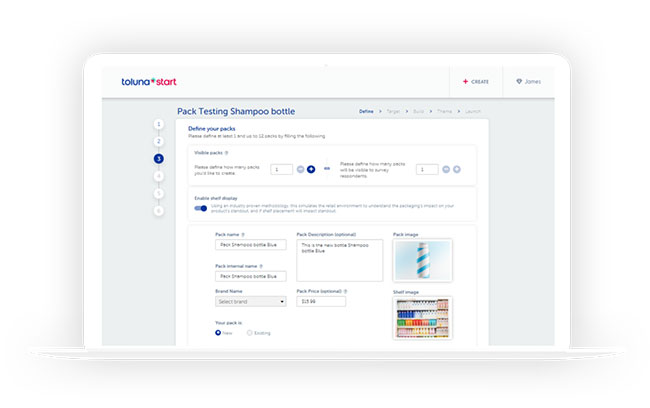This screenshot has height=408, width=650.
Task: Click plus for packs visible to respondents
Action: 457,169
